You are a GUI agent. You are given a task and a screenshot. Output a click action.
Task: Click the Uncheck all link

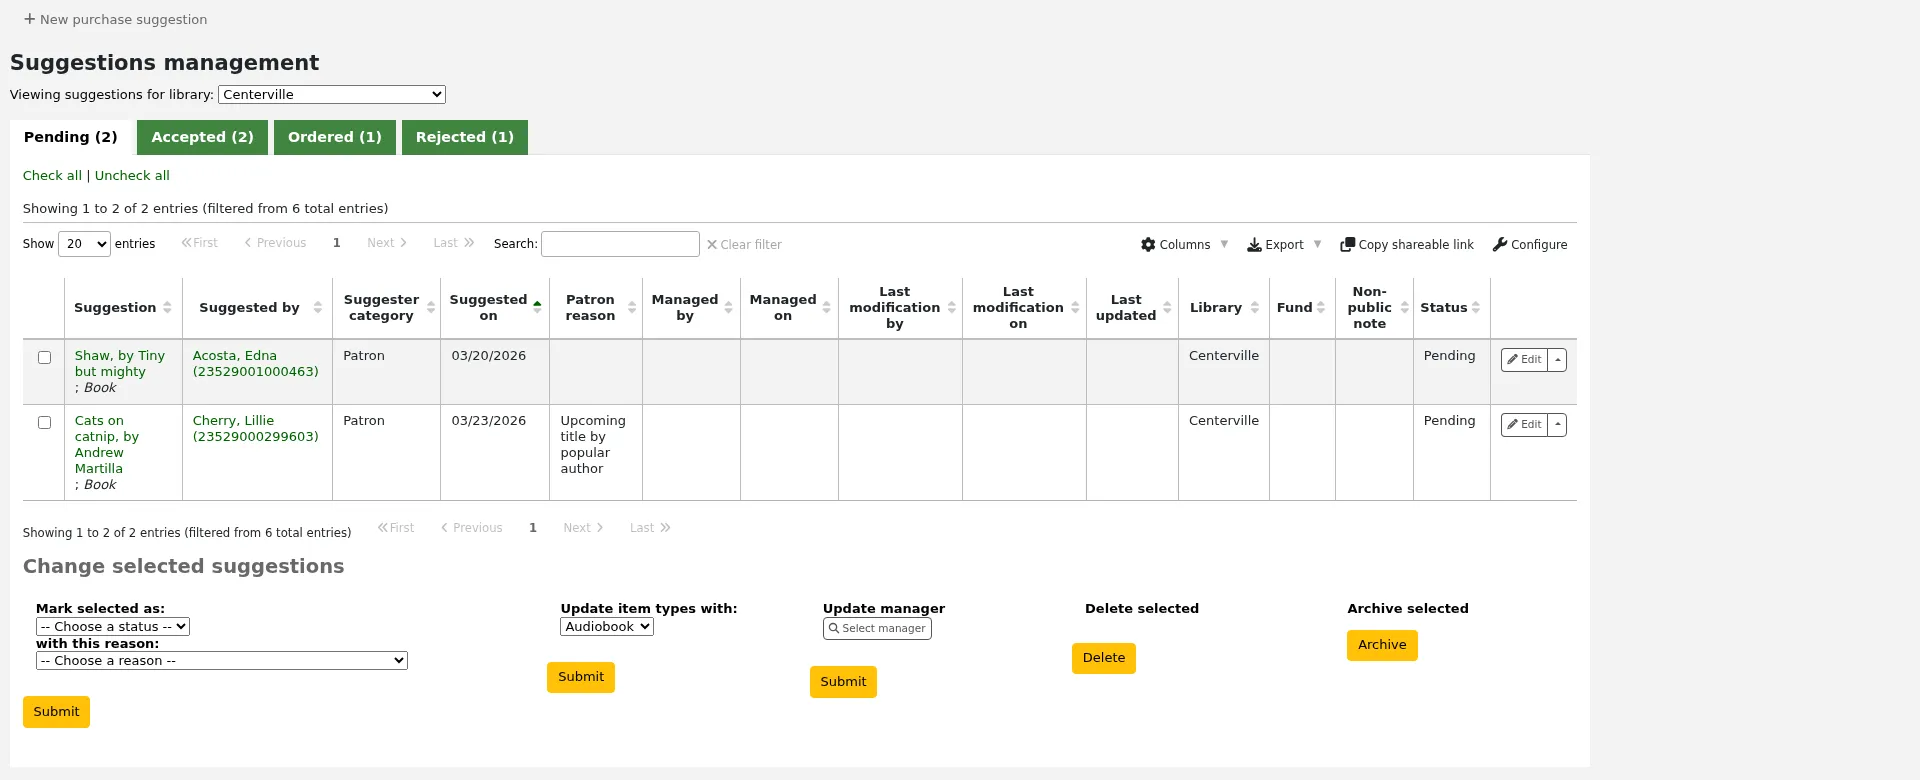[x=132, y=176]
